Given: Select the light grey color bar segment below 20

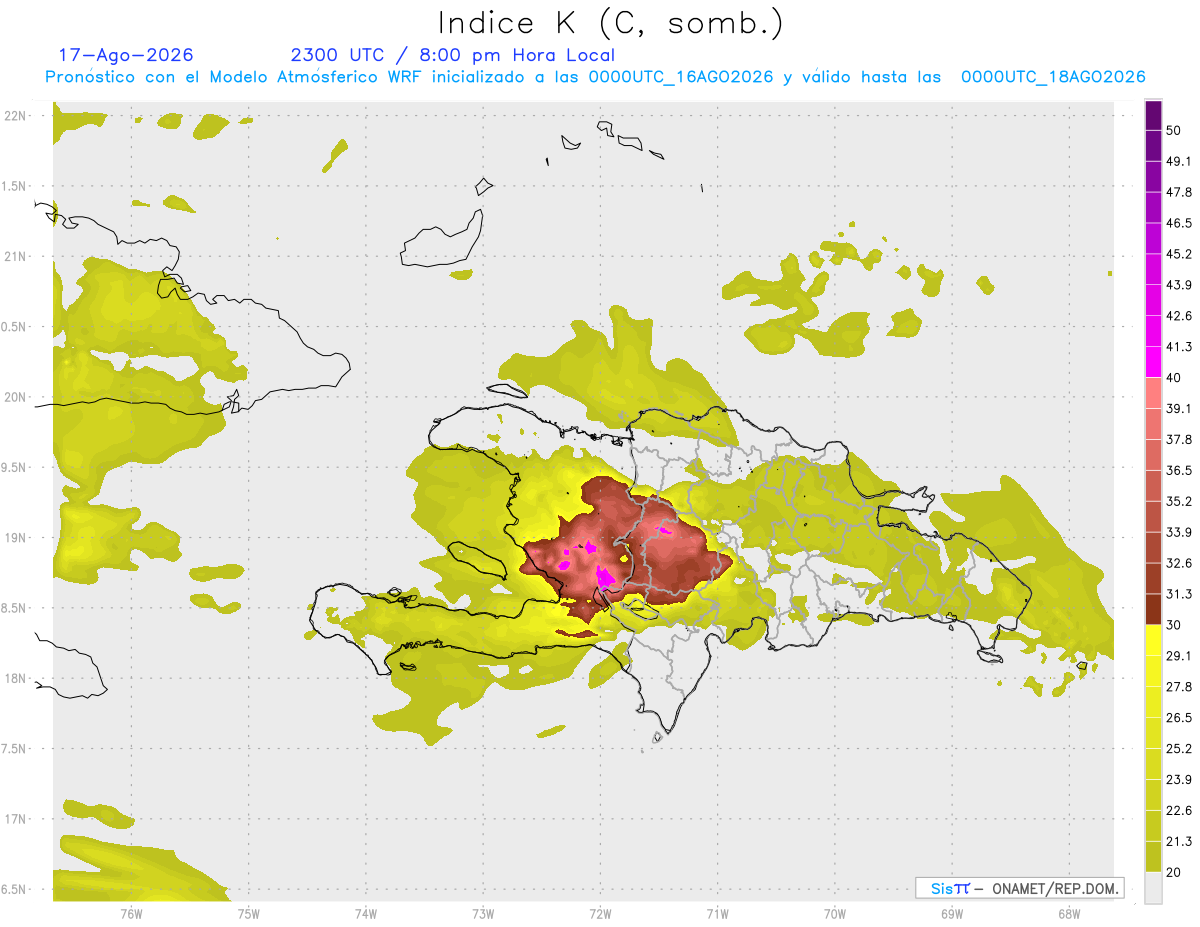Looking at the screenshot, I should (1153, 887).
